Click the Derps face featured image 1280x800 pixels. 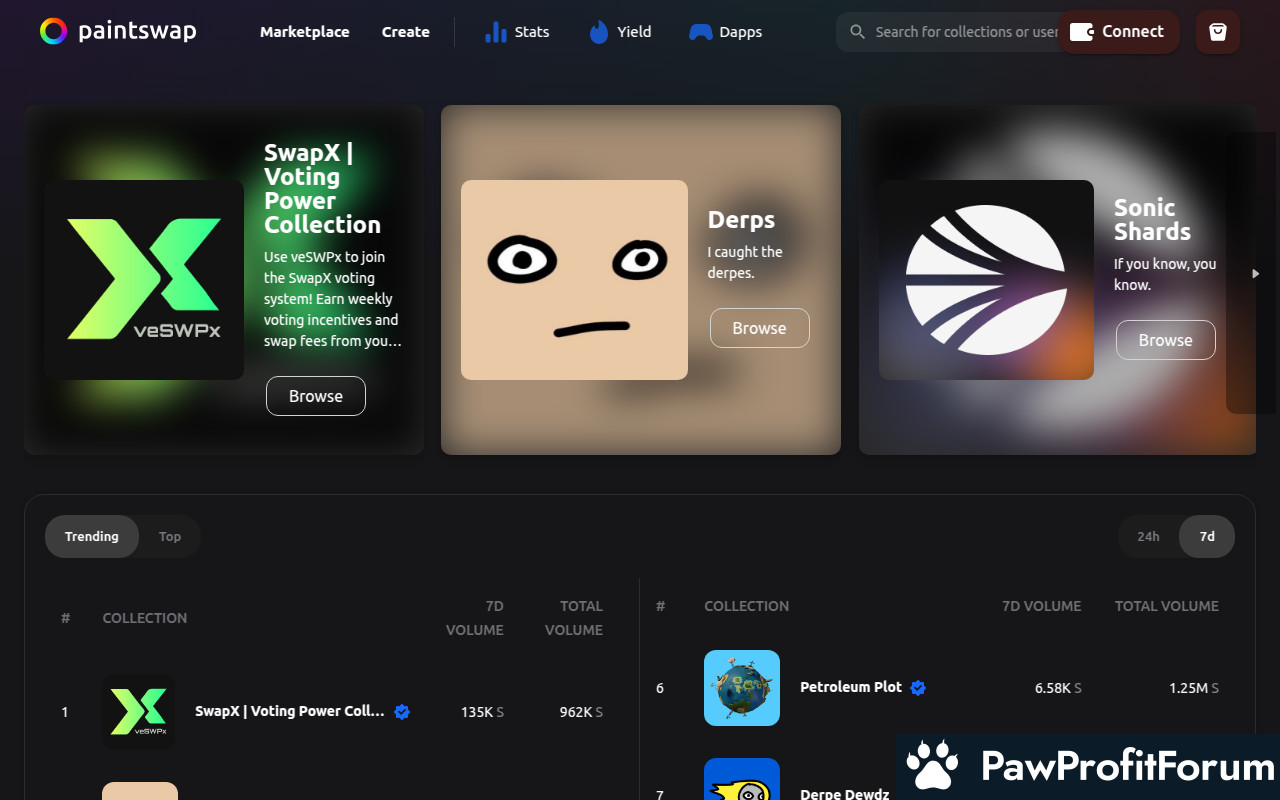point(574,280)
